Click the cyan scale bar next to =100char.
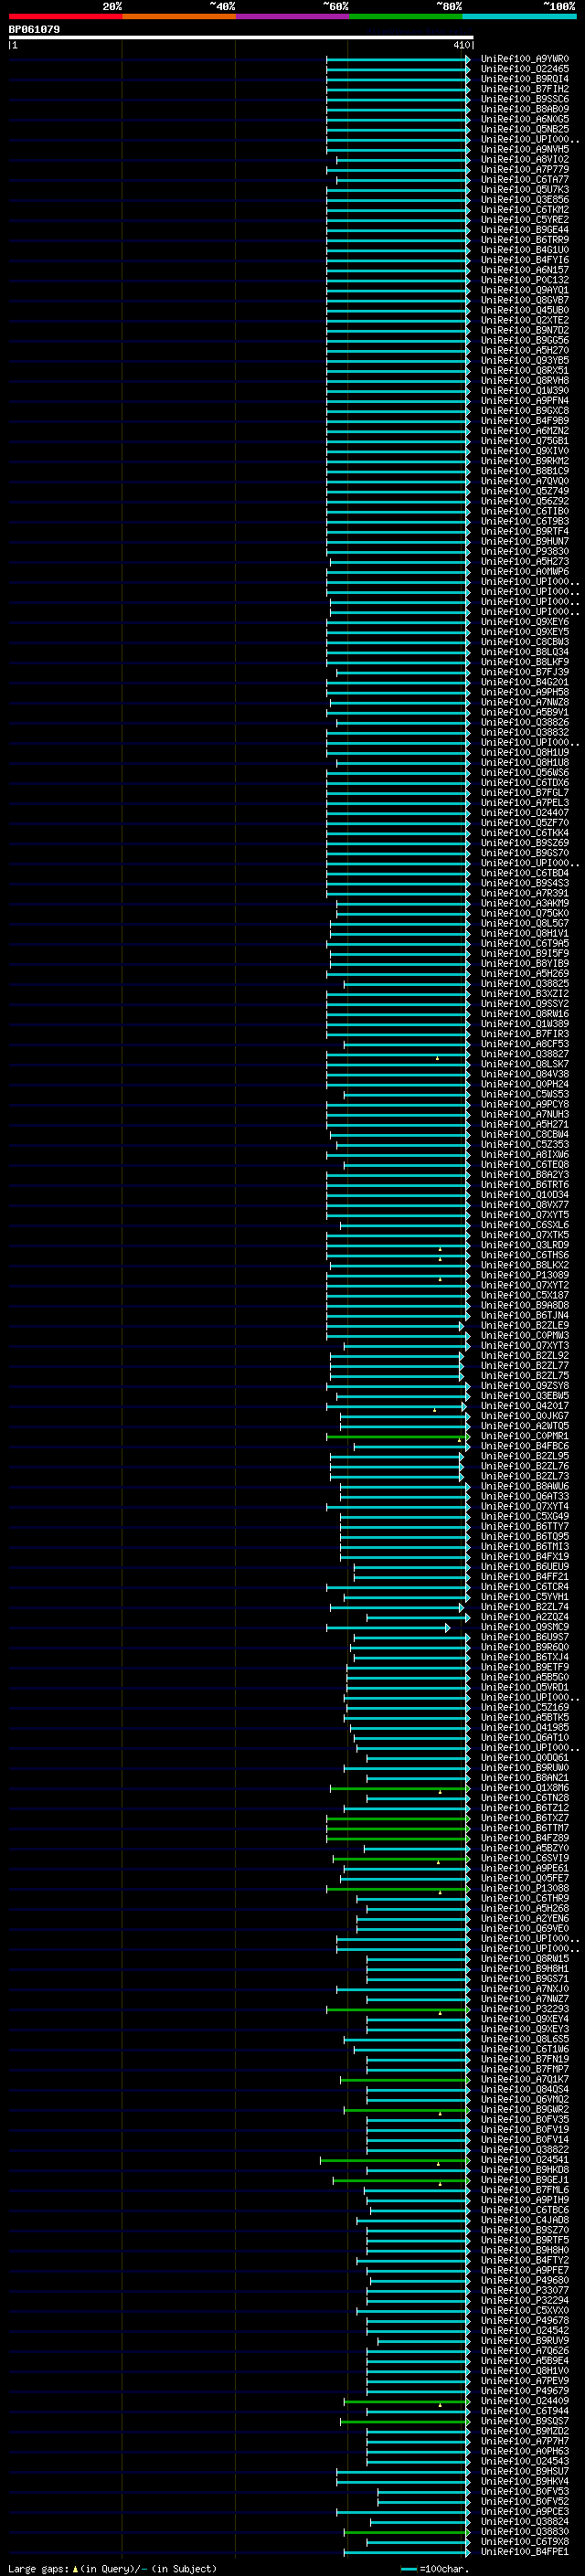This screenshot has width=585, height=2576. point(409,2569)
